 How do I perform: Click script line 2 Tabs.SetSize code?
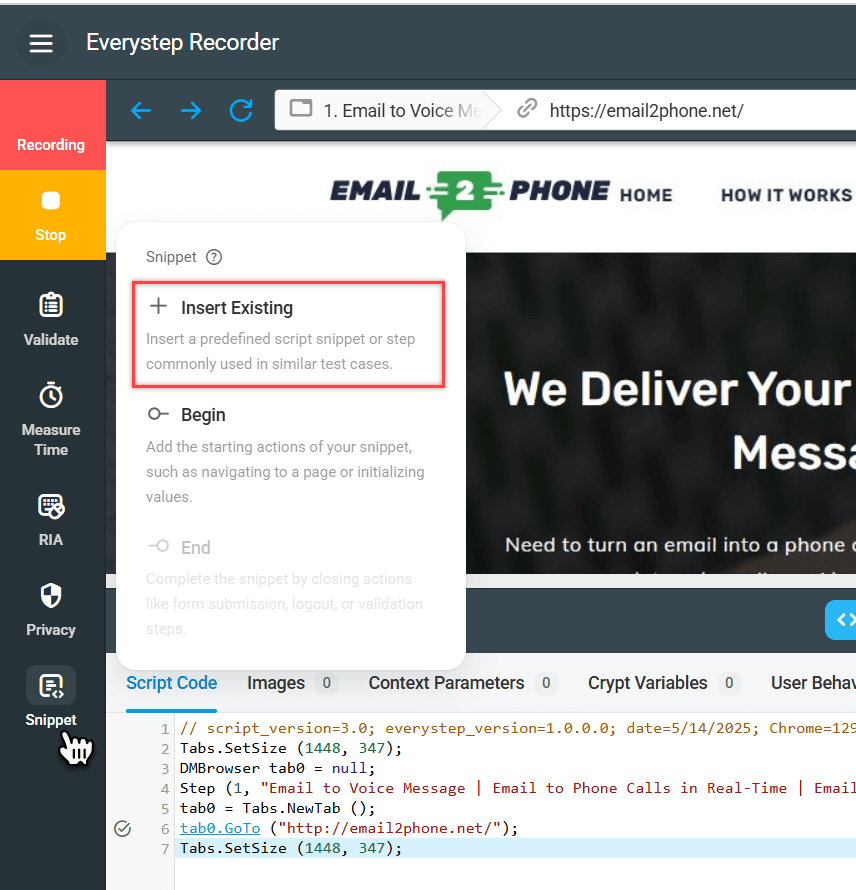[x=291, y=748]
